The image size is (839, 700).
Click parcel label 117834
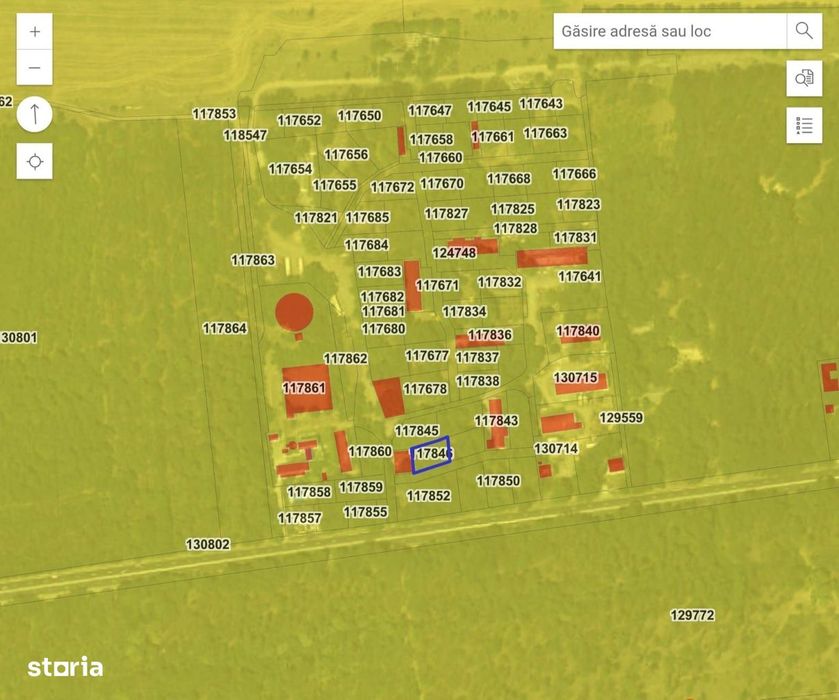464,311
